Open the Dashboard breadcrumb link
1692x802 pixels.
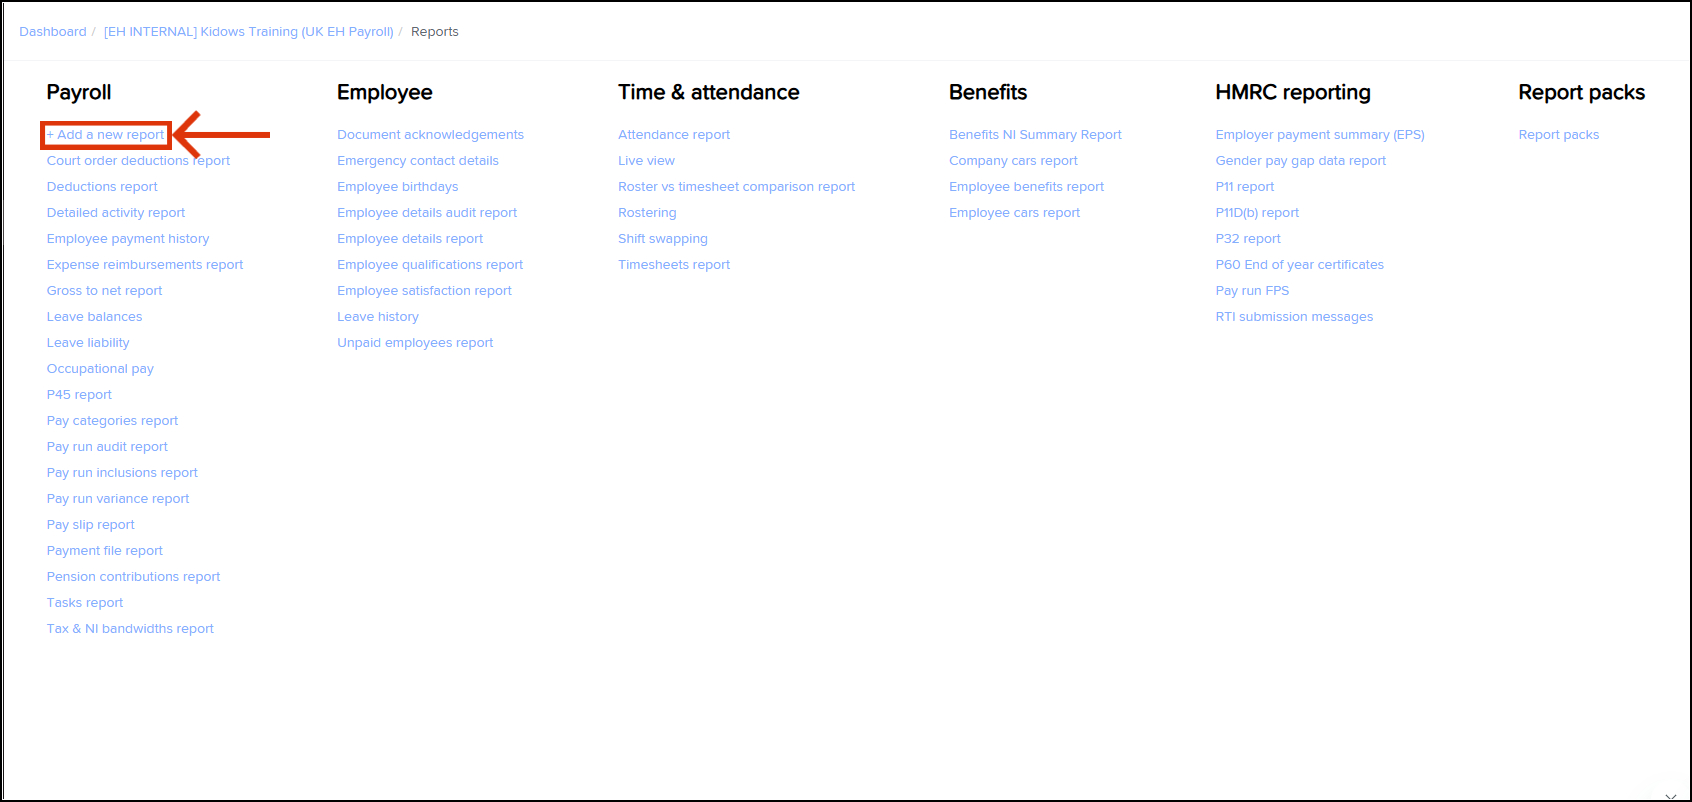[x=53, y=32]
